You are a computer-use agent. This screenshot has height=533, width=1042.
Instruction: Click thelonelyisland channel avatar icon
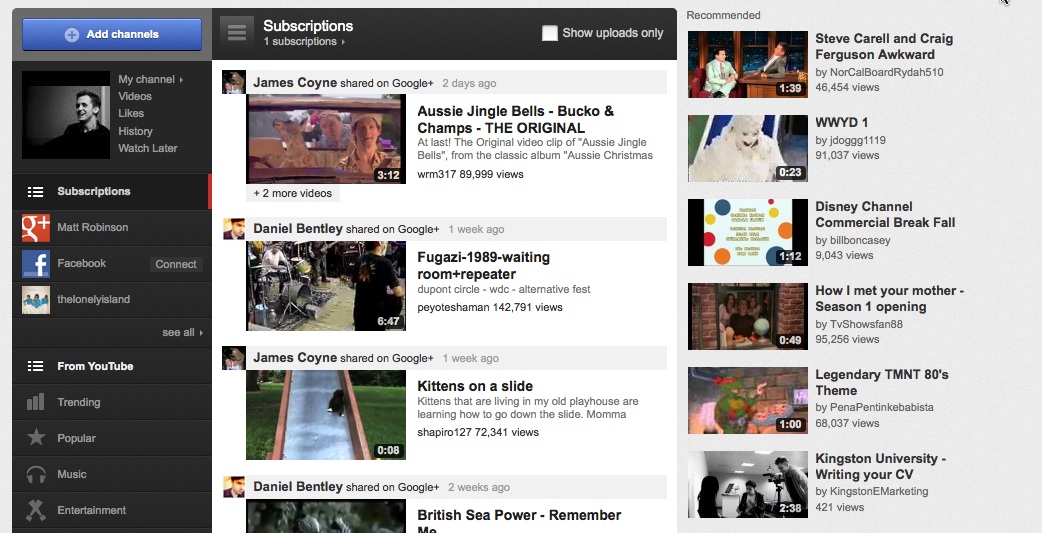click(36, 299)
